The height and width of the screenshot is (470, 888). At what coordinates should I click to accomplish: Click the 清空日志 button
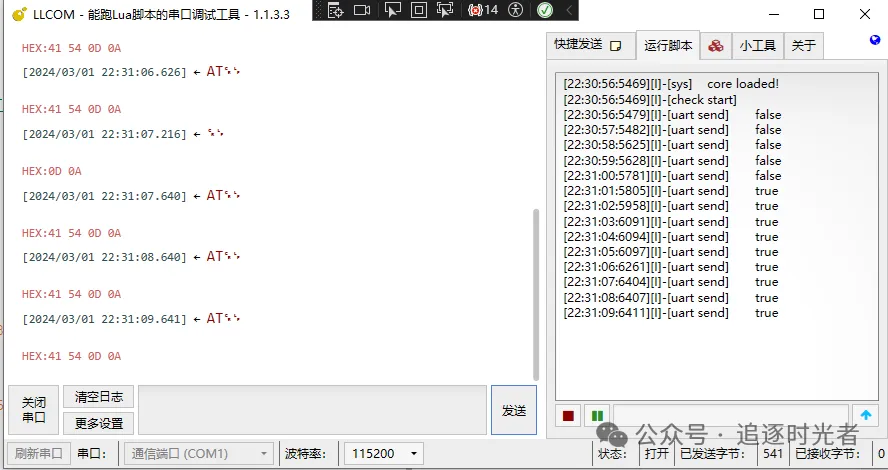[x=99, y=396]
